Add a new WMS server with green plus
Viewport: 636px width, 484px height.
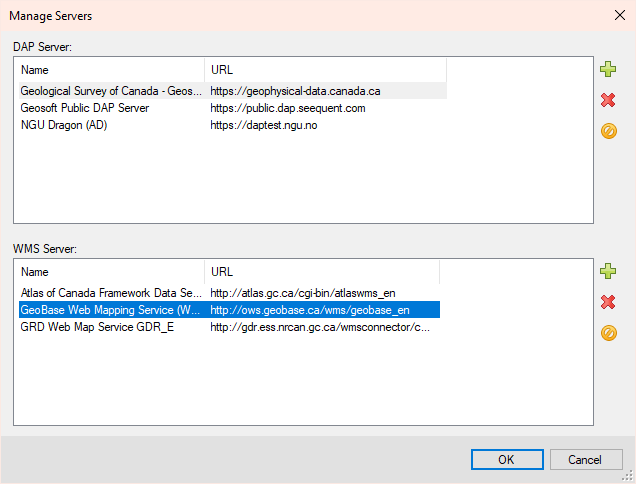click(608, 271)
